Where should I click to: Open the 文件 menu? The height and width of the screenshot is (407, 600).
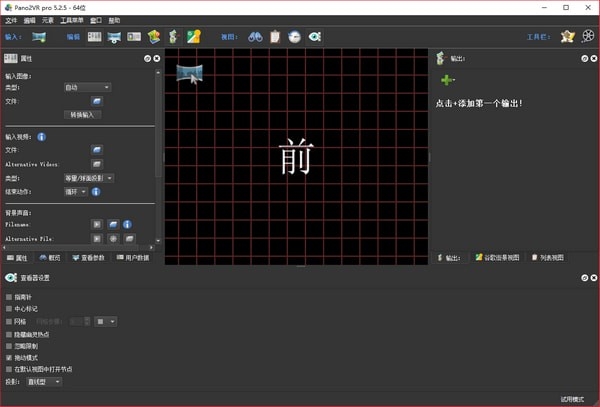click(11, 20)
